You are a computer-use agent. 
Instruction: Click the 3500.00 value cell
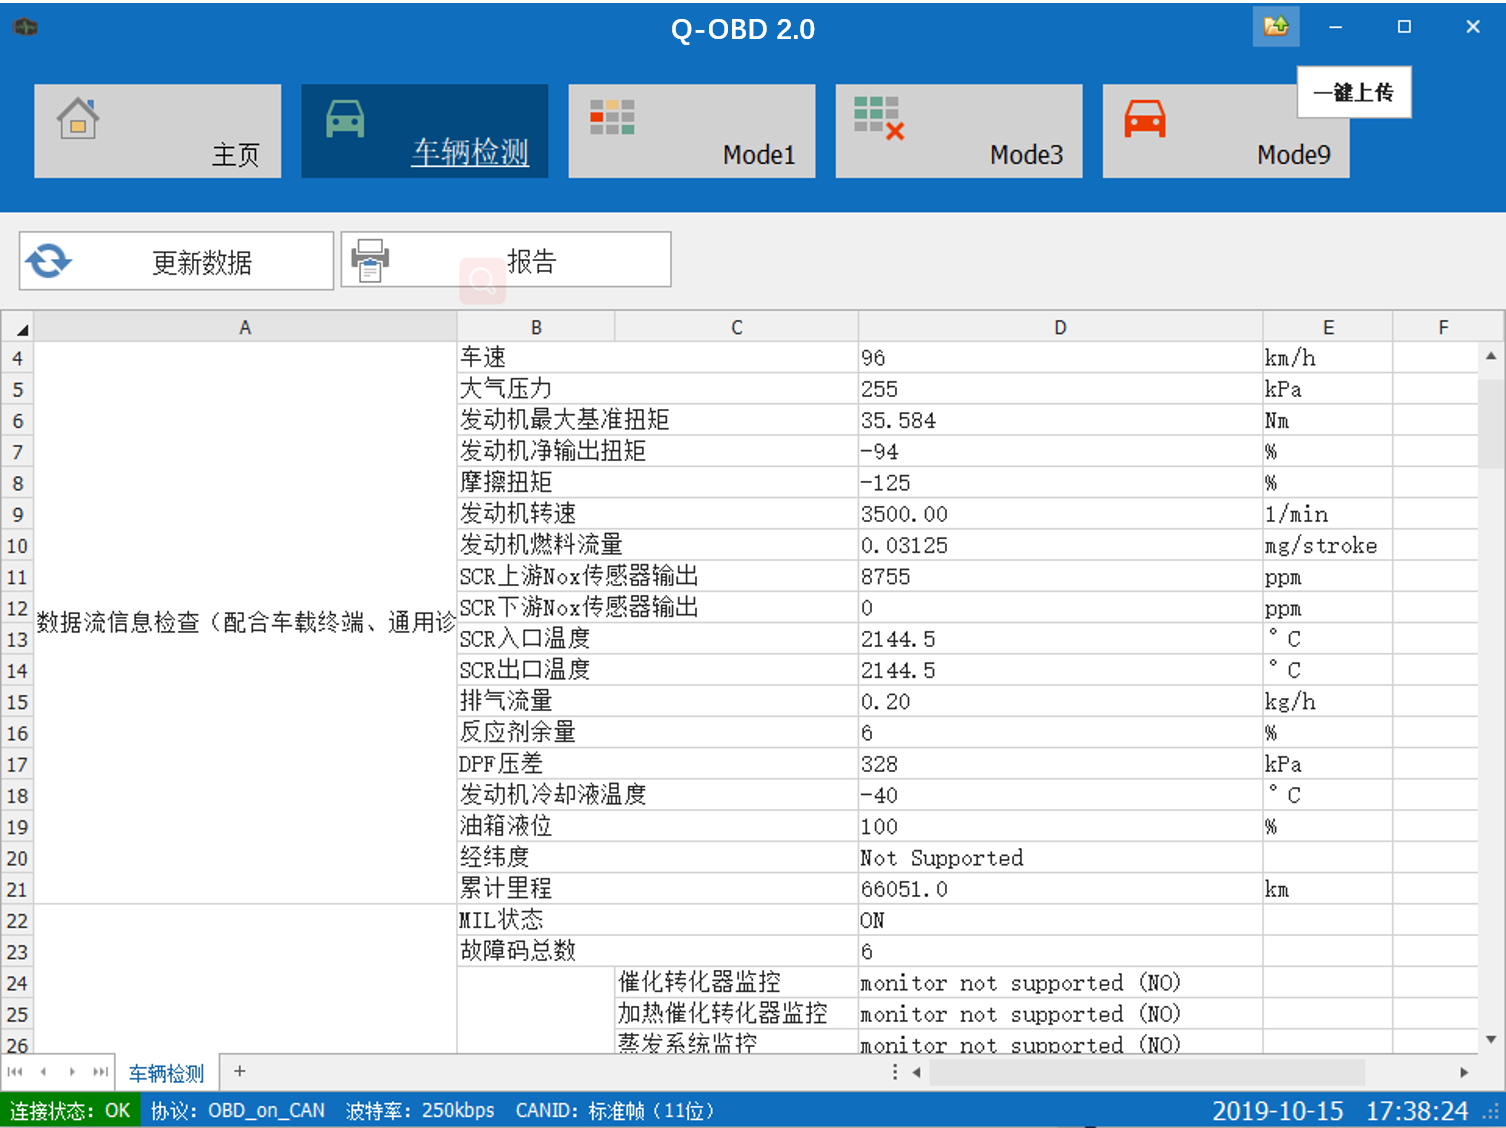click(x=1060, y=514)
